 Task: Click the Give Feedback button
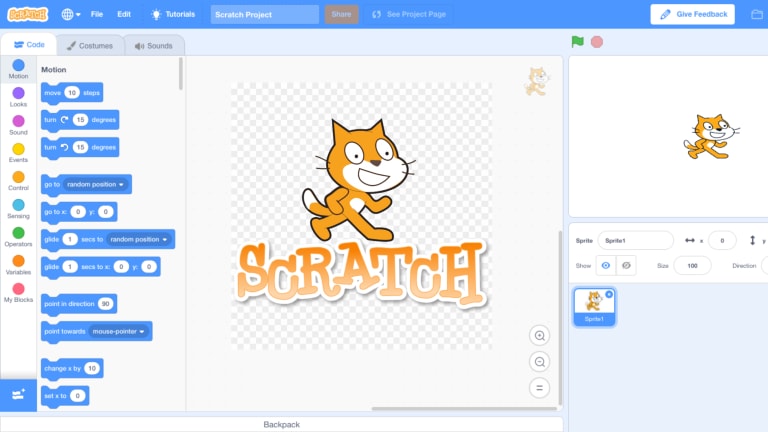pos(693,14)
